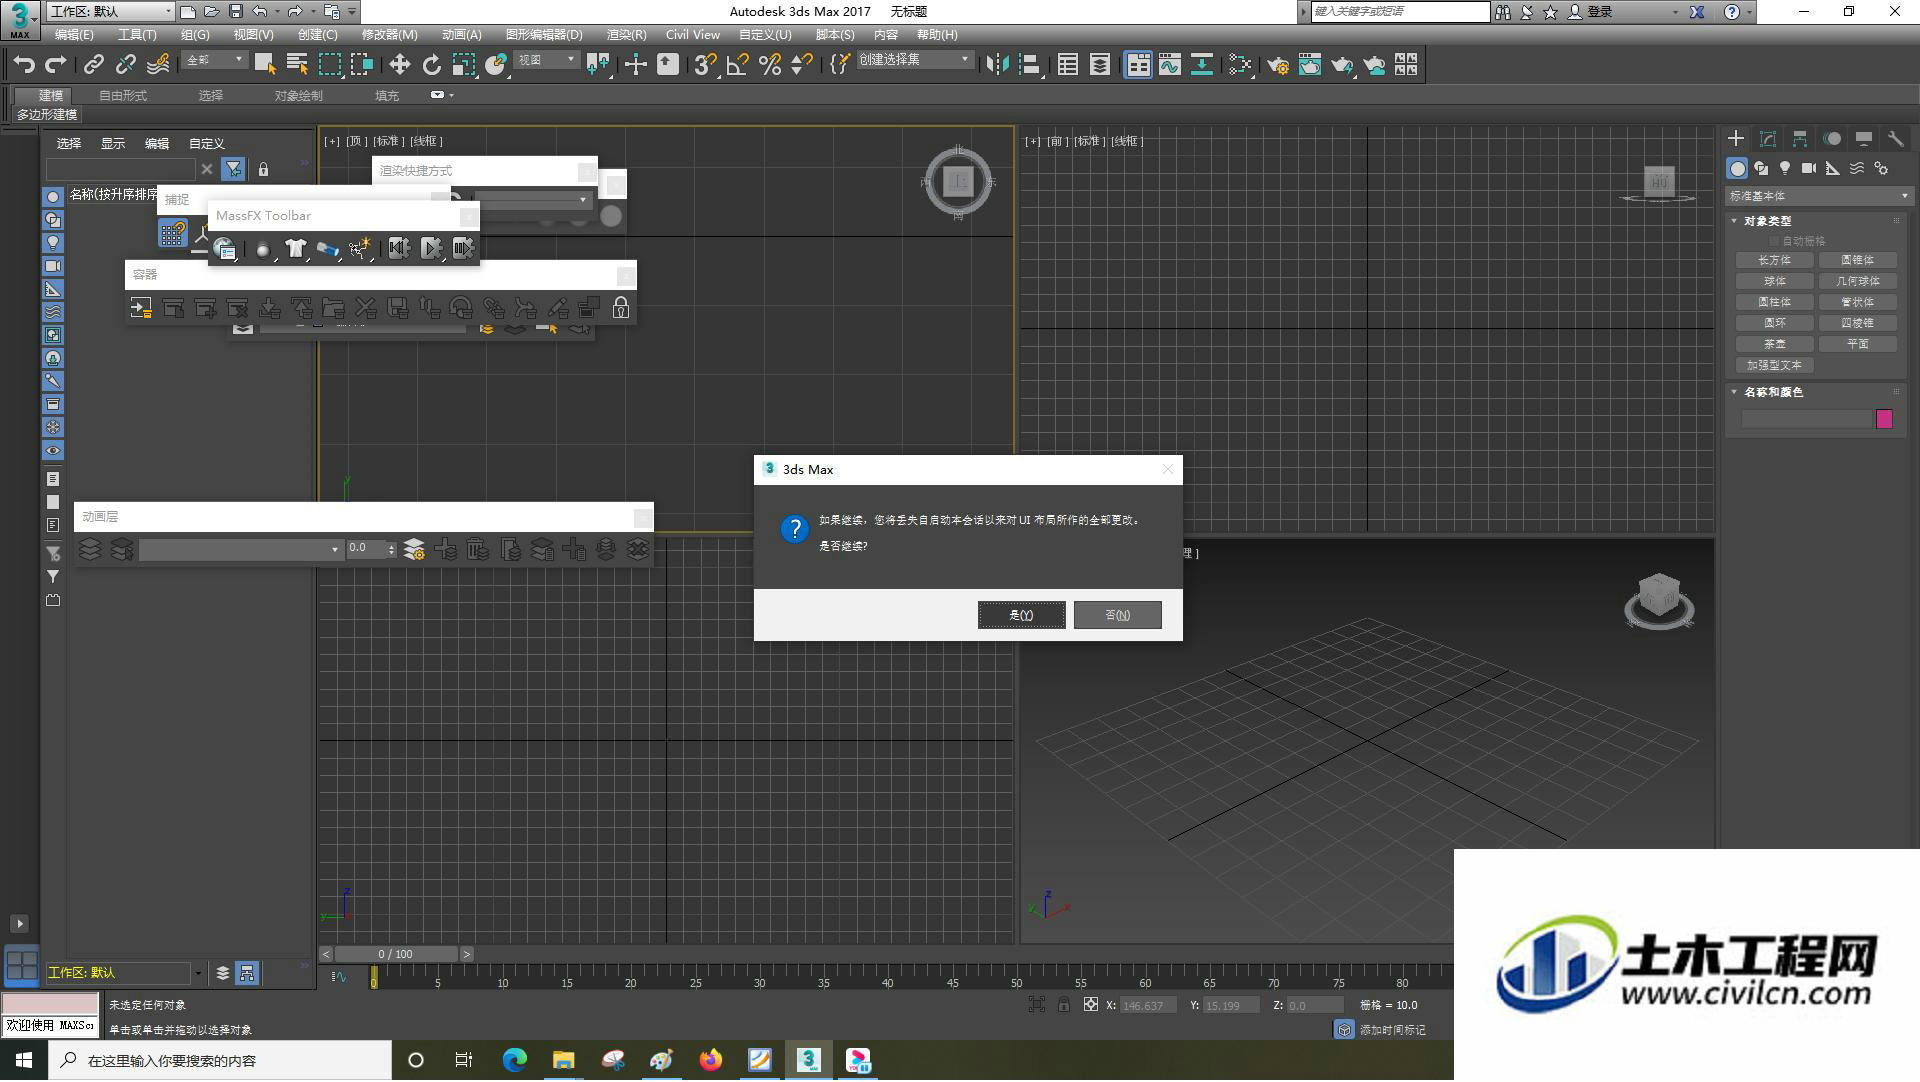The width and height of the screenshot is (1920, 1082).
Task: Toggle the Angle Snap icon
Action: pos(738,65)
